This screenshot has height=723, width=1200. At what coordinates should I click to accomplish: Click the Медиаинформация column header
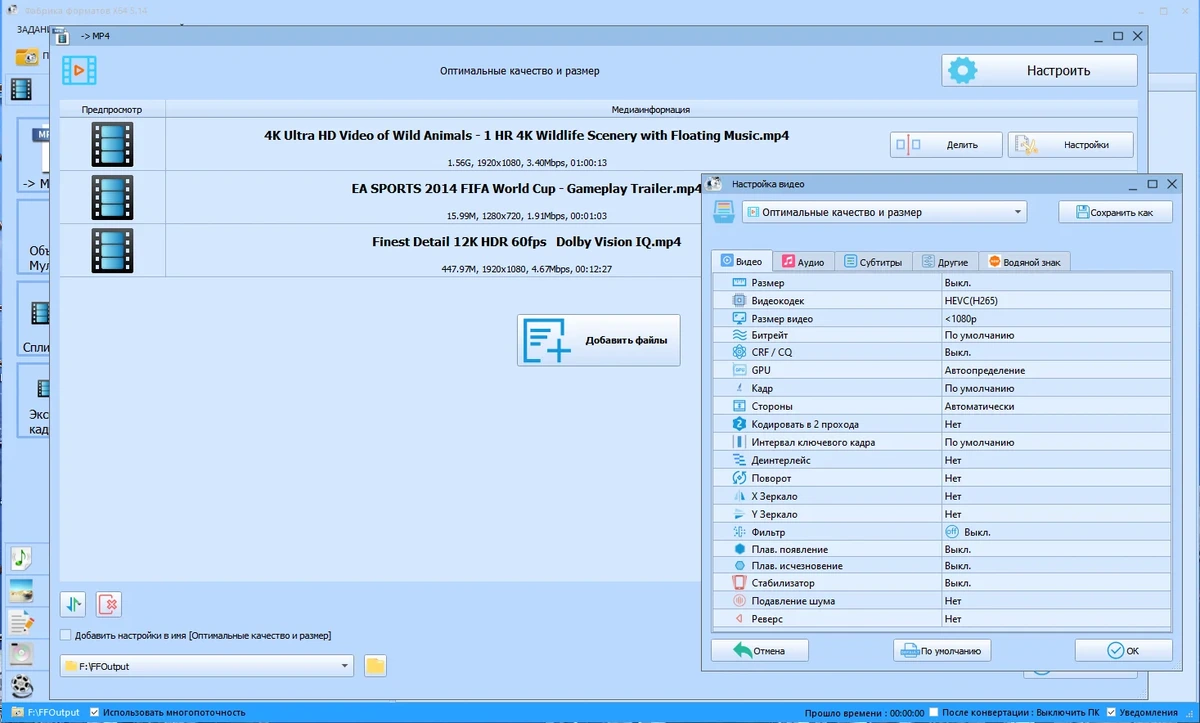point(651,109)
